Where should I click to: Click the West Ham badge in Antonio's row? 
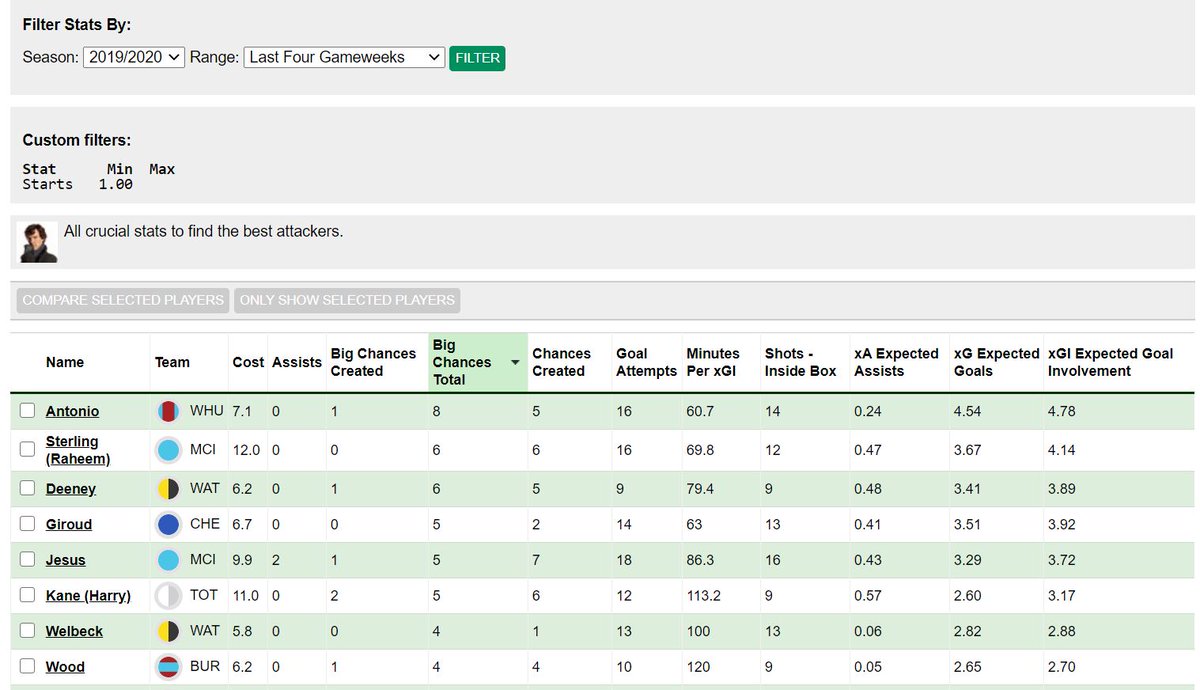169,411
